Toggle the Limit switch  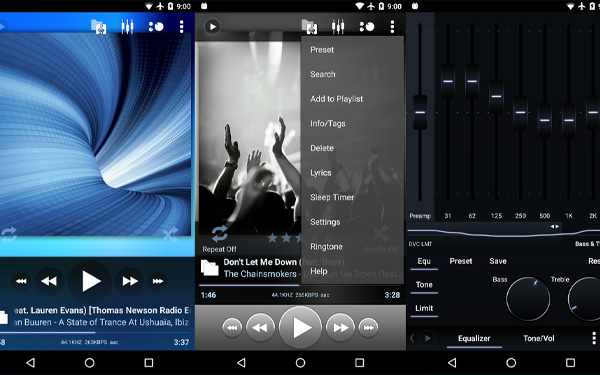click(424, 309)
